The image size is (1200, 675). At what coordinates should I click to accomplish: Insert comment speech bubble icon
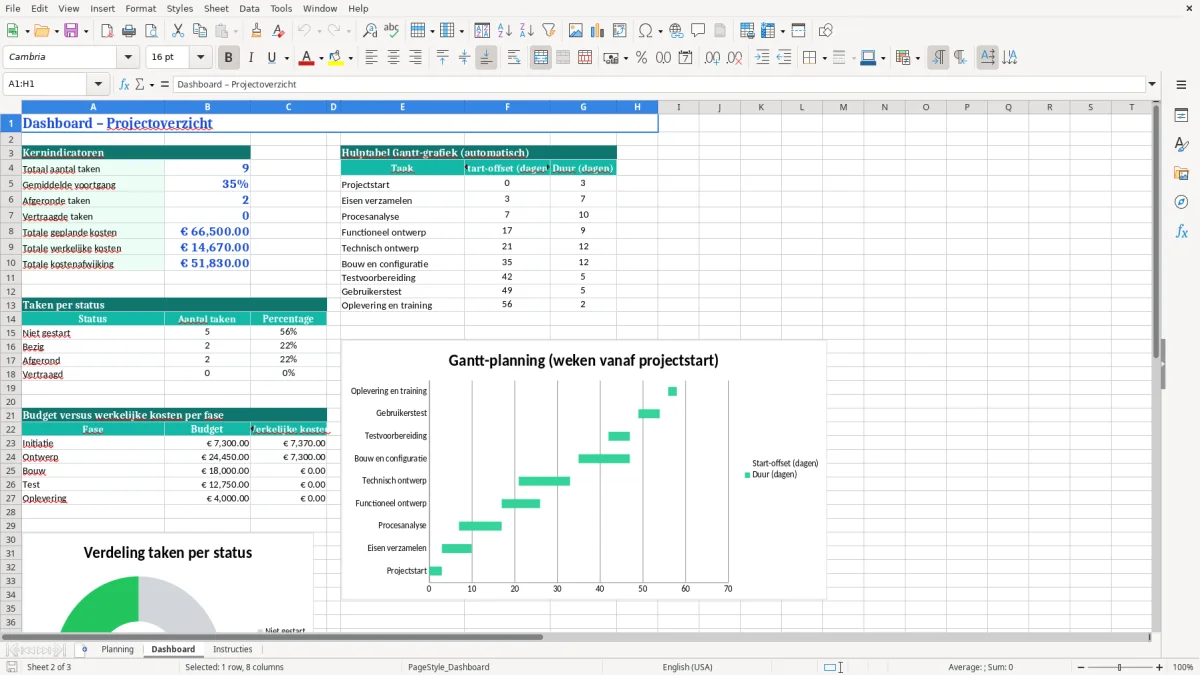tap(698, 31)
